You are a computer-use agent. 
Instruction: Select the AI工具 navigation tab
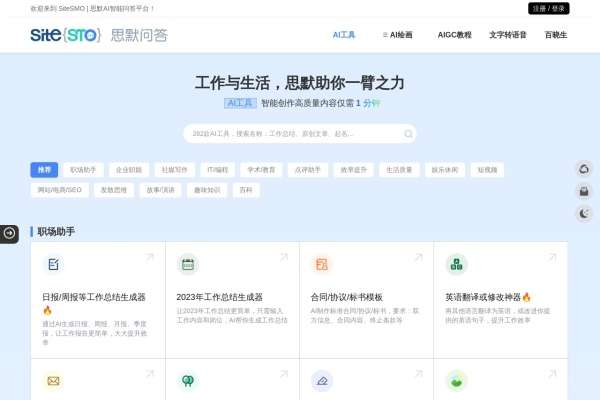tap(344, 34)
